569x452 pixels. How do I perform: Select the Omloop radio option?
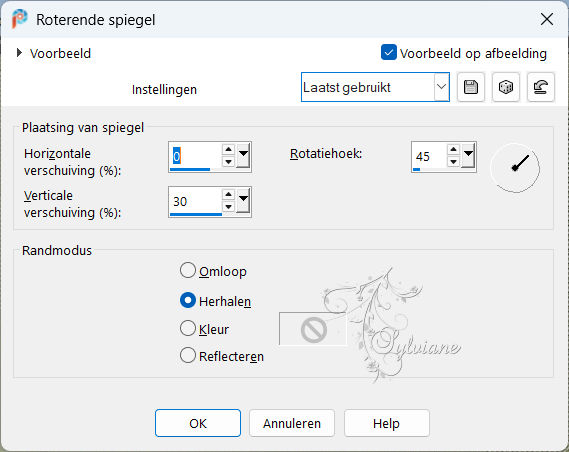(188, 271)
